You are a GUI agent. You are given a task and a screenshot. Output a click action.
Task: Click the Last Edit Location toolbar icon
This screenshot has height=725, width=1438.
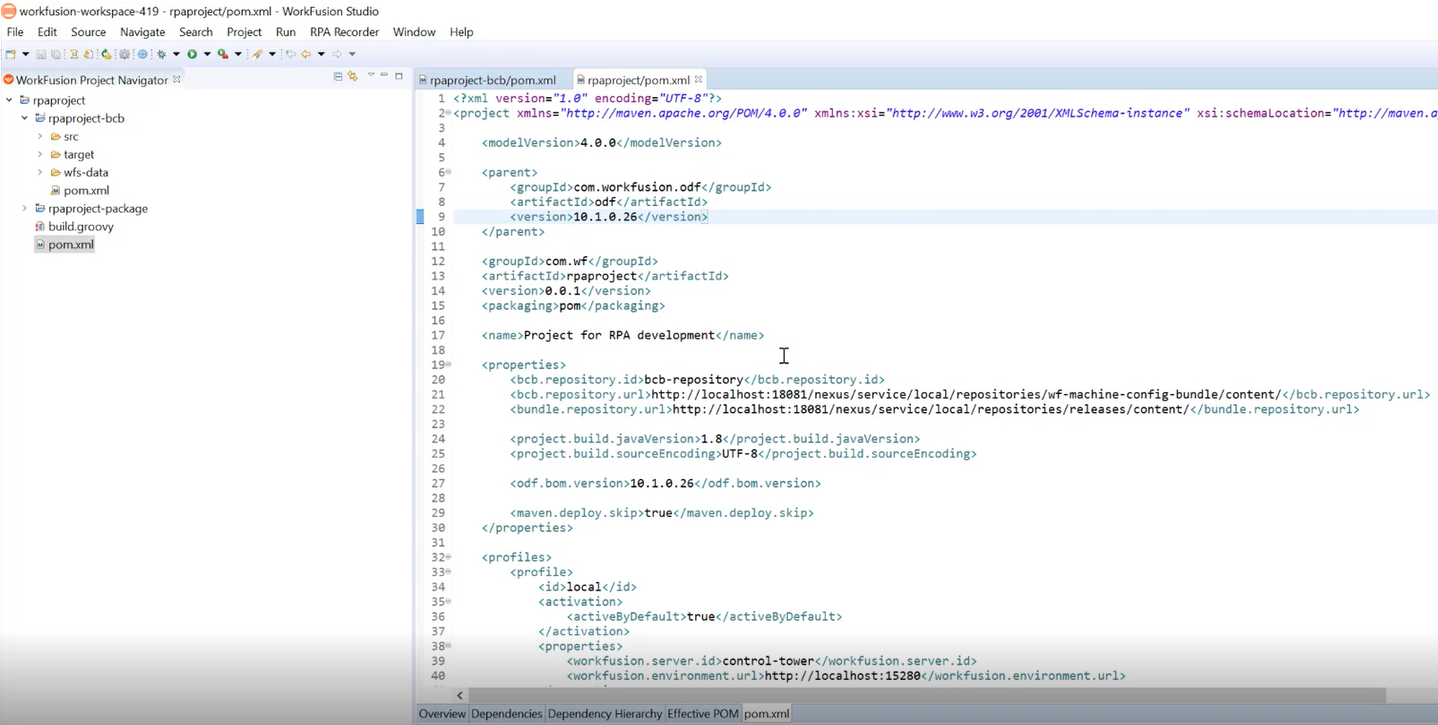pyautogui.click(x=290, y=54)
